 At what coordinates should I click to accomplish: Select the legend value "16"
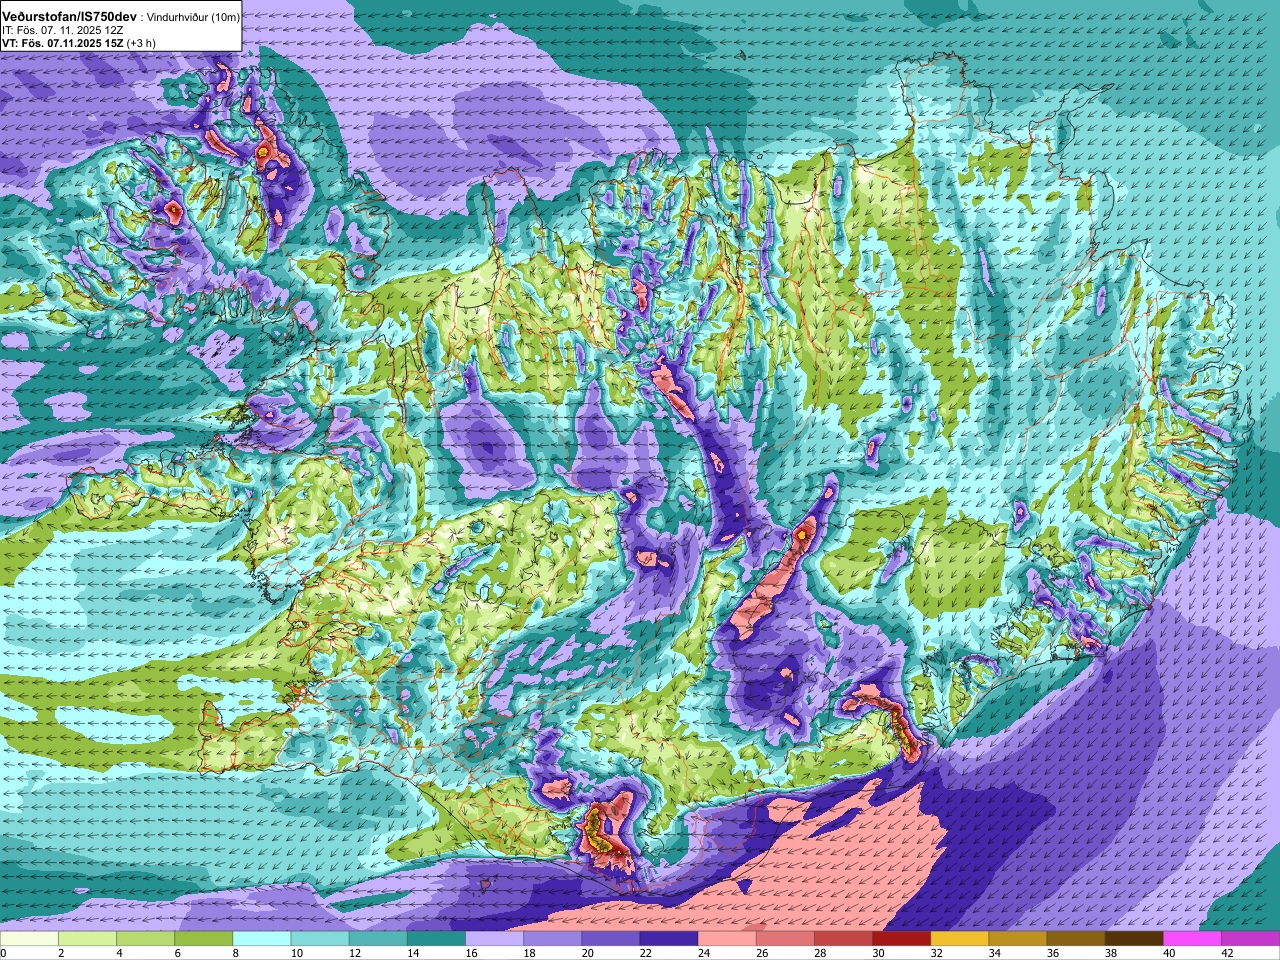pyautogui.click(x=471, y=953)
